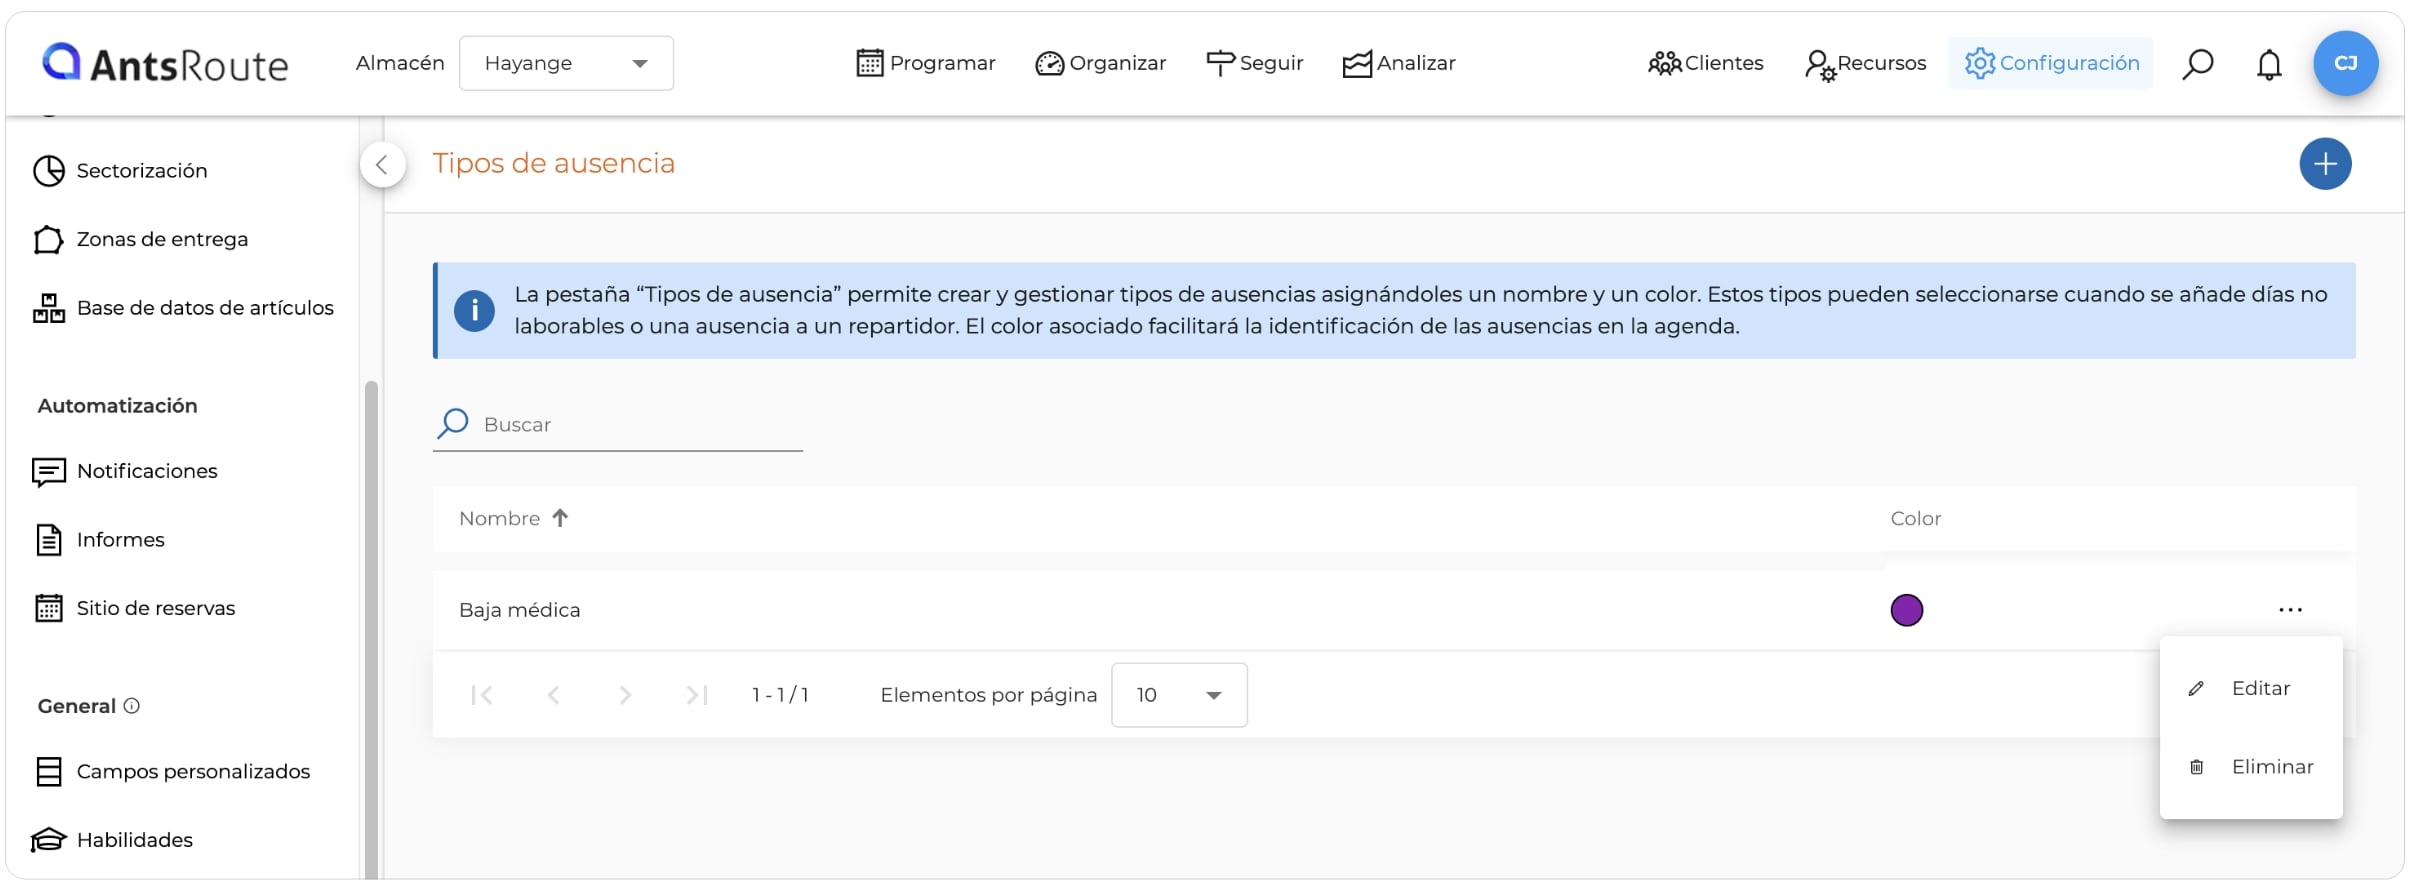2410x890 pixels.
Task: Choose Editar from the context menu
Action: [x=2250, y=688]
